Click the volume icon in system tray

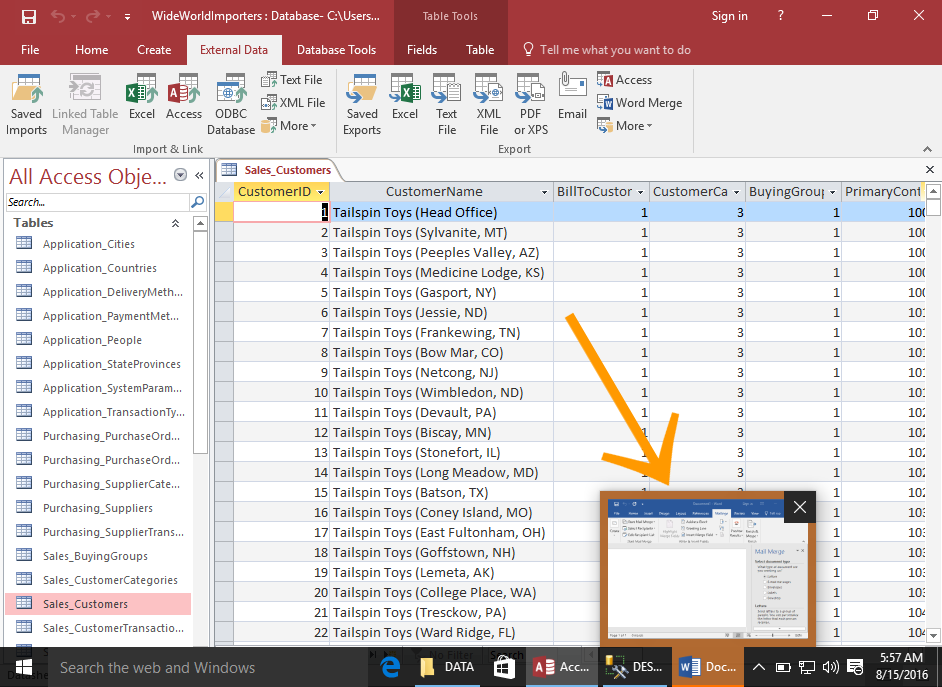831,667
